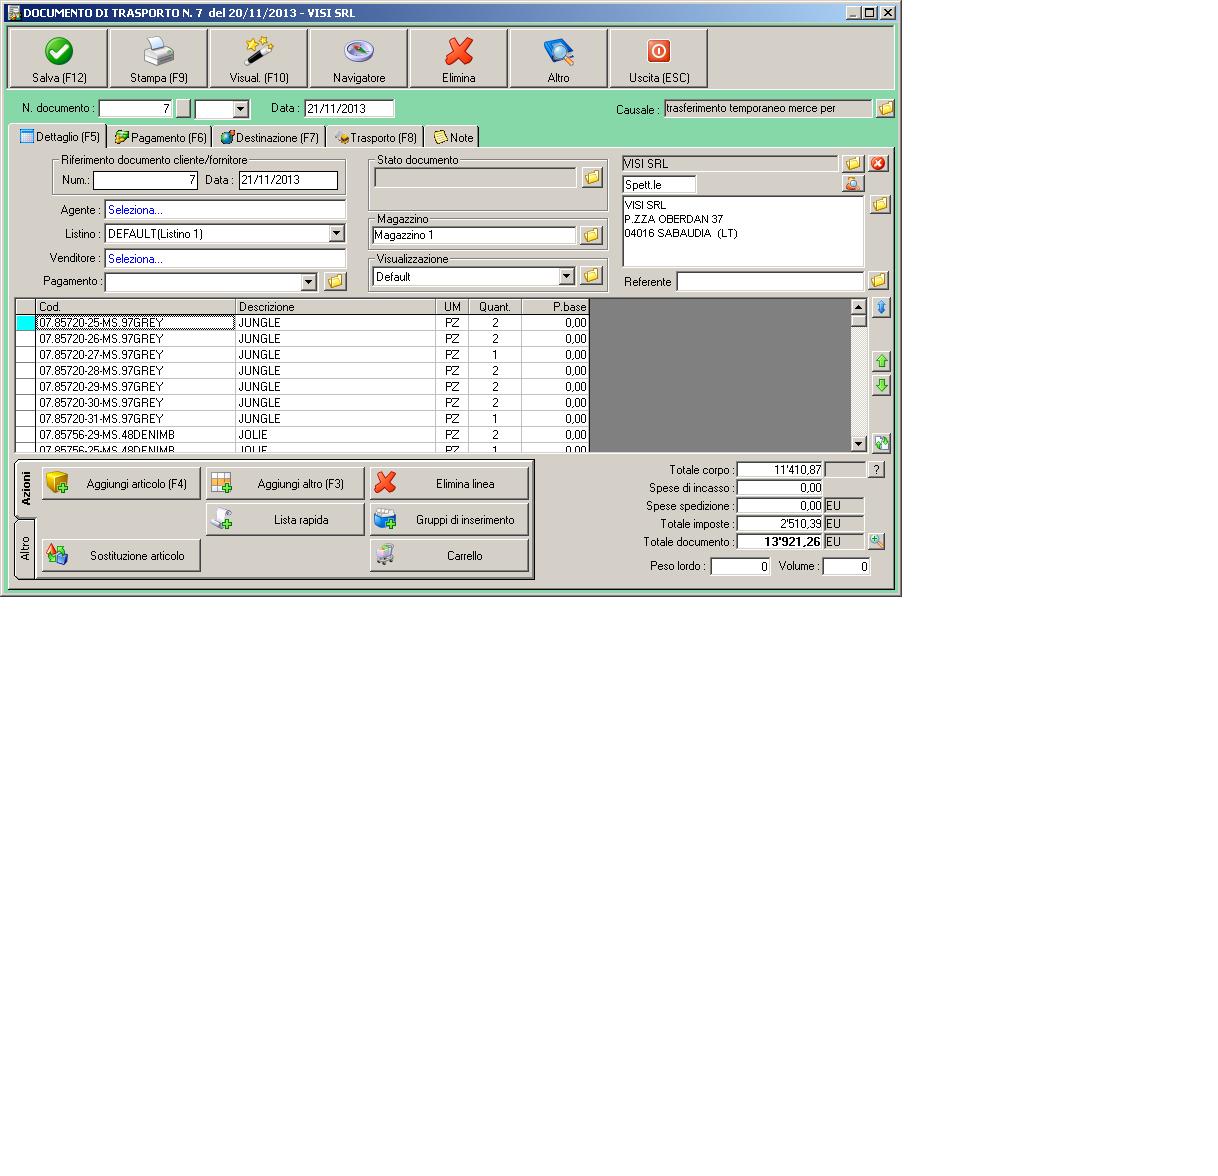Open Lista rapida
The width and height of the screenshot is (1218, 1176).
(285, 520)
